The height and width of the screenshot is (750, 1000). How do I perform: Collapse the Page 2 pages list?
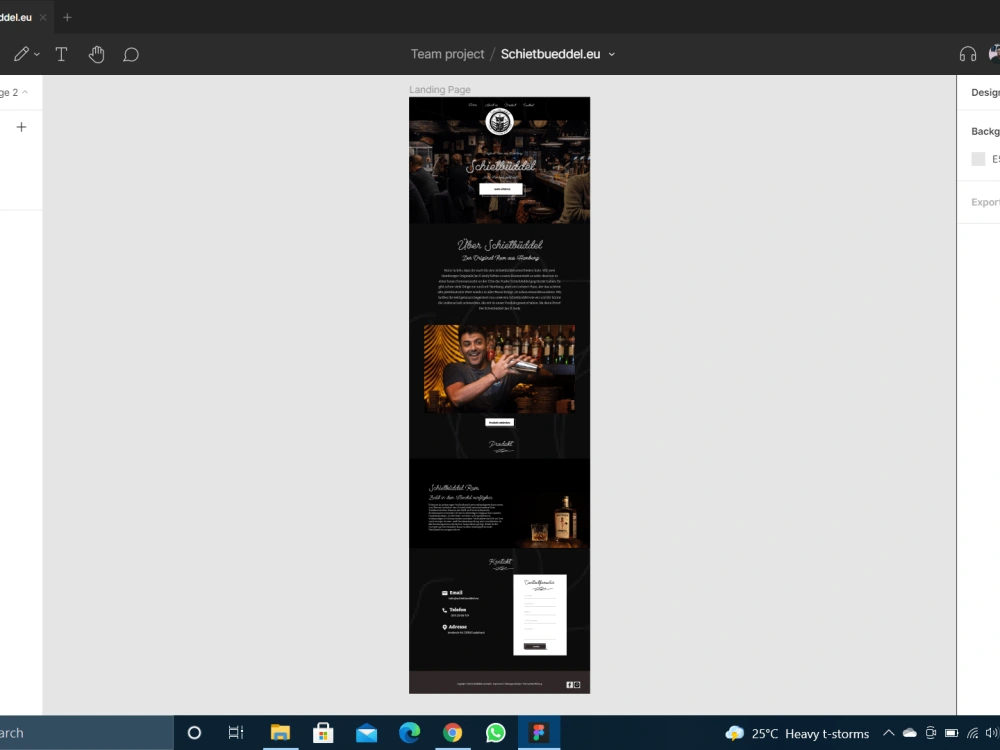[x=25, y=92]
